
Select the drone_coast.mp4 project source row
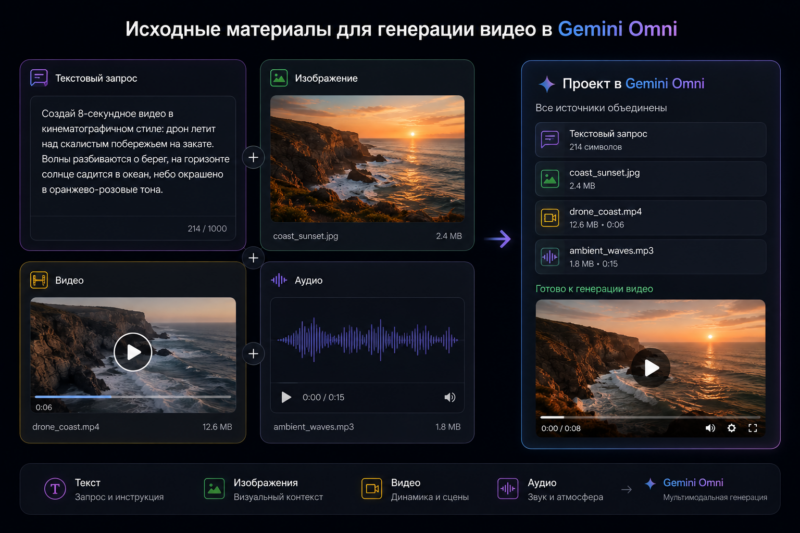pos(651,218)
